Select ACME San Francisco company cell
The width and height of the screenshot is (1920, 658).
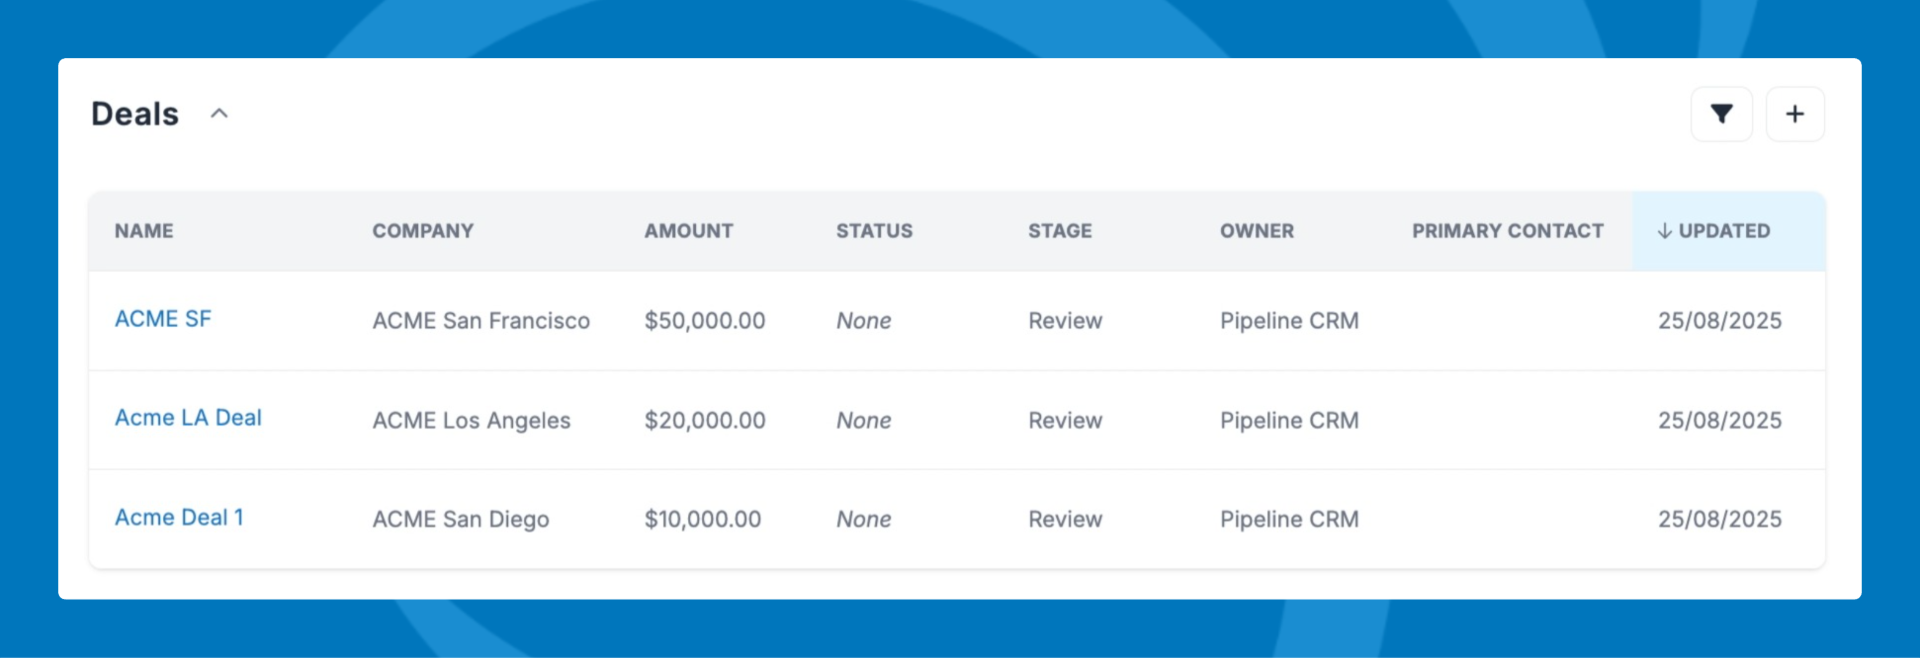click(x=481, y=321)
